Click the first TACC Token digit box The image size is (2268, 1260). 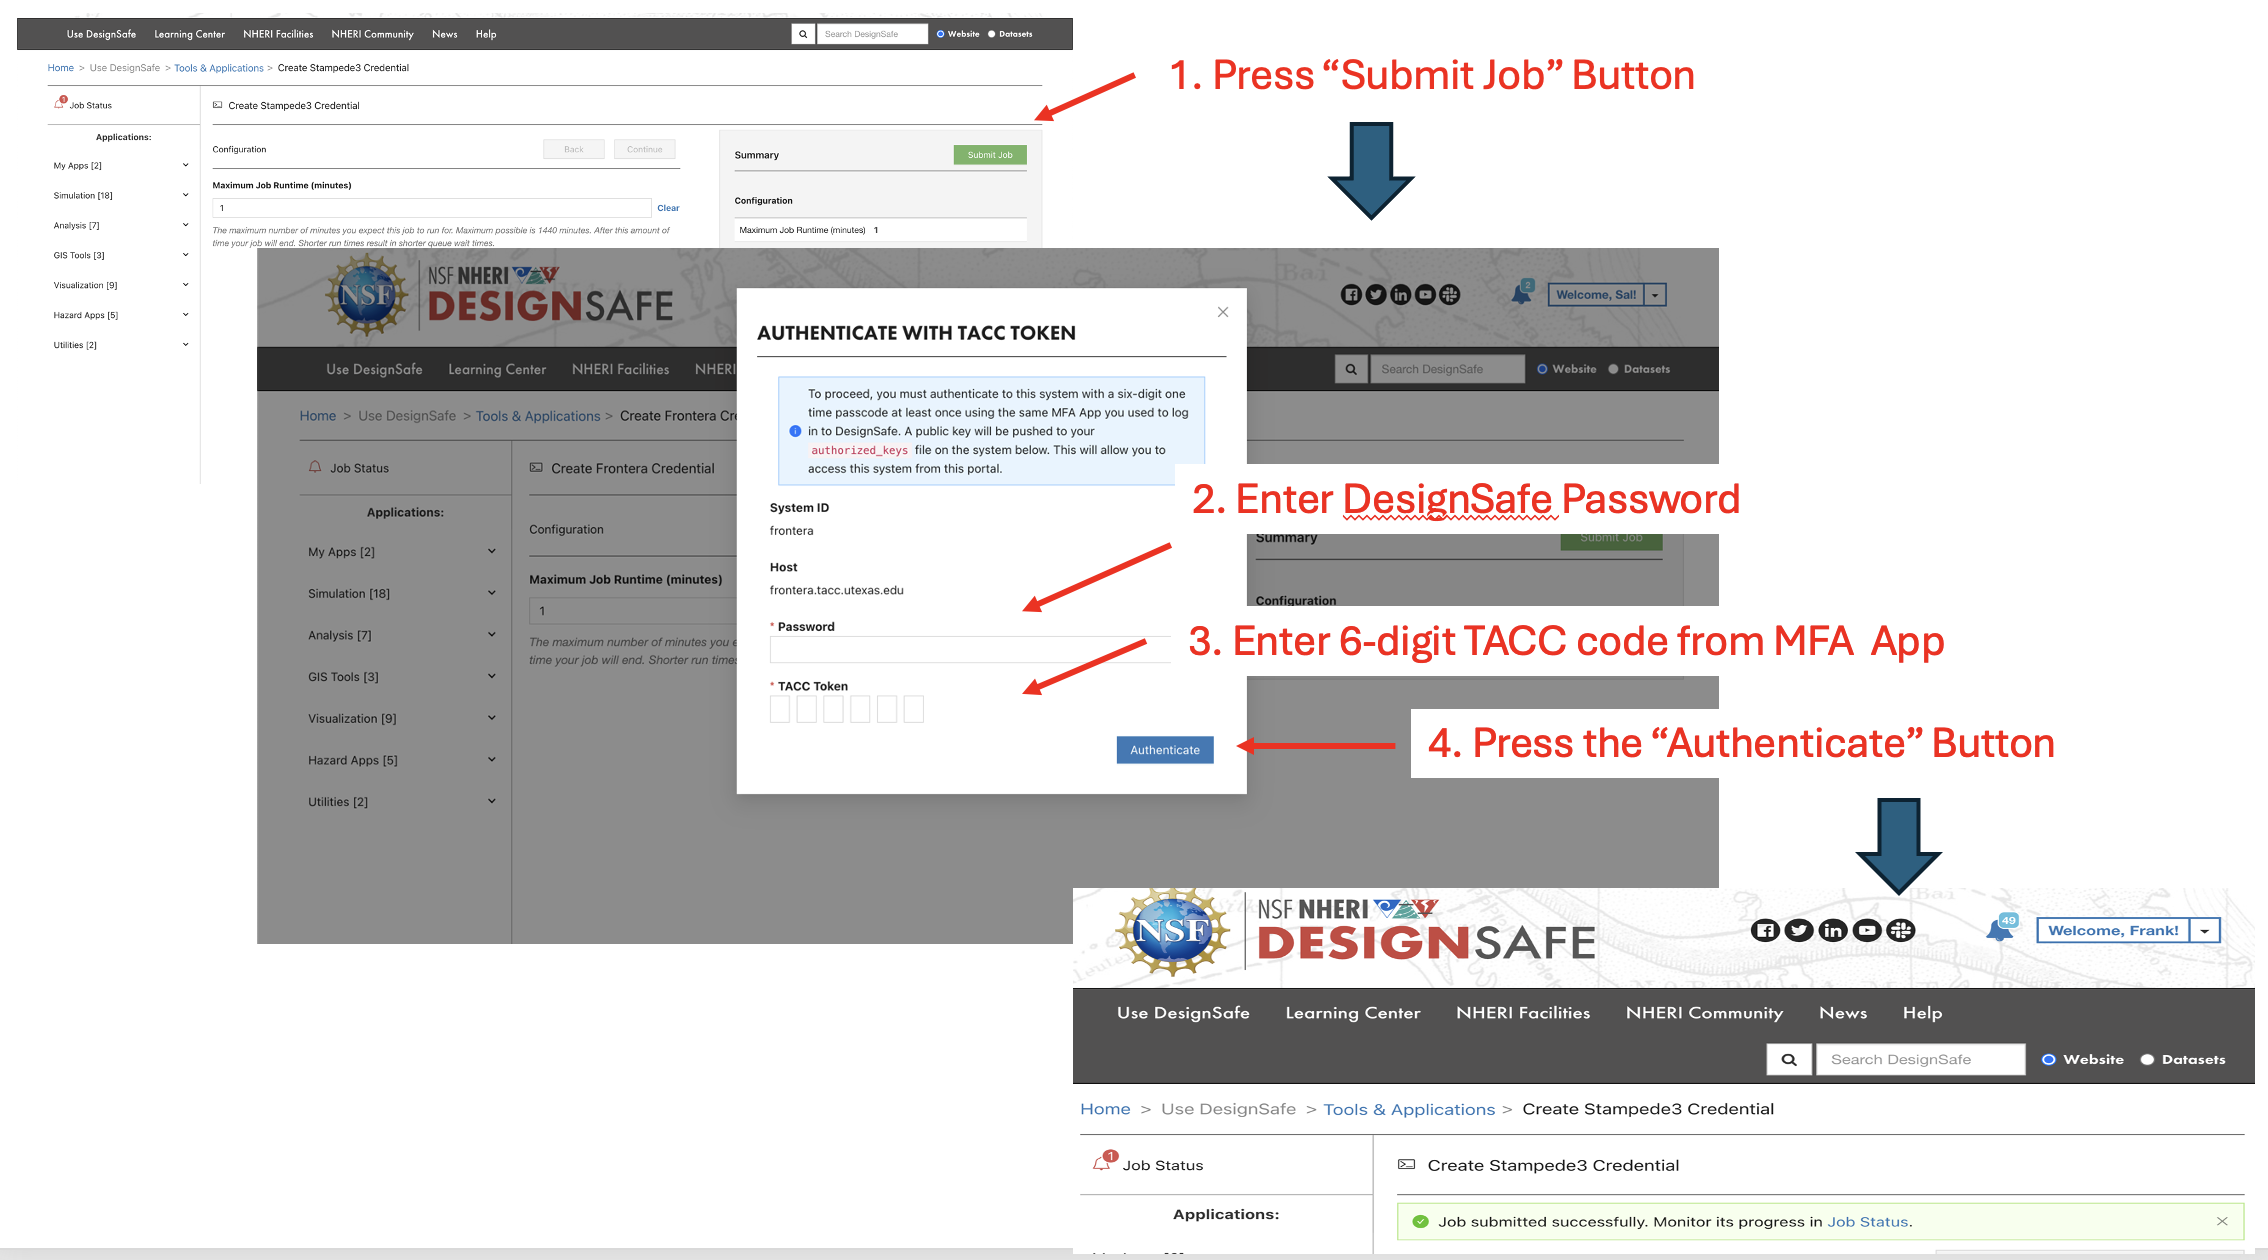point(780,709)
